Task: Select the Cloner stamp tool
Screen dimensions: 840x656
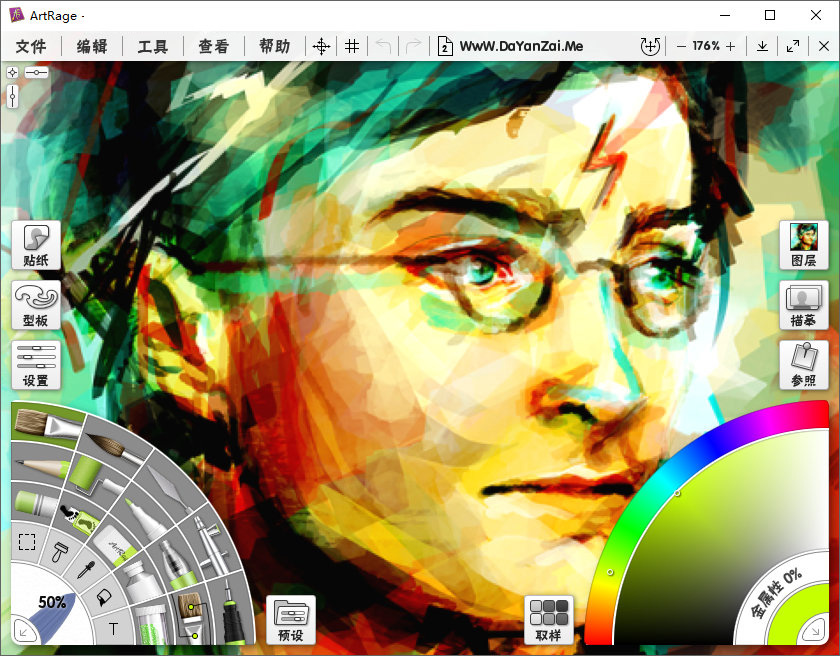Action: (60, 551)
